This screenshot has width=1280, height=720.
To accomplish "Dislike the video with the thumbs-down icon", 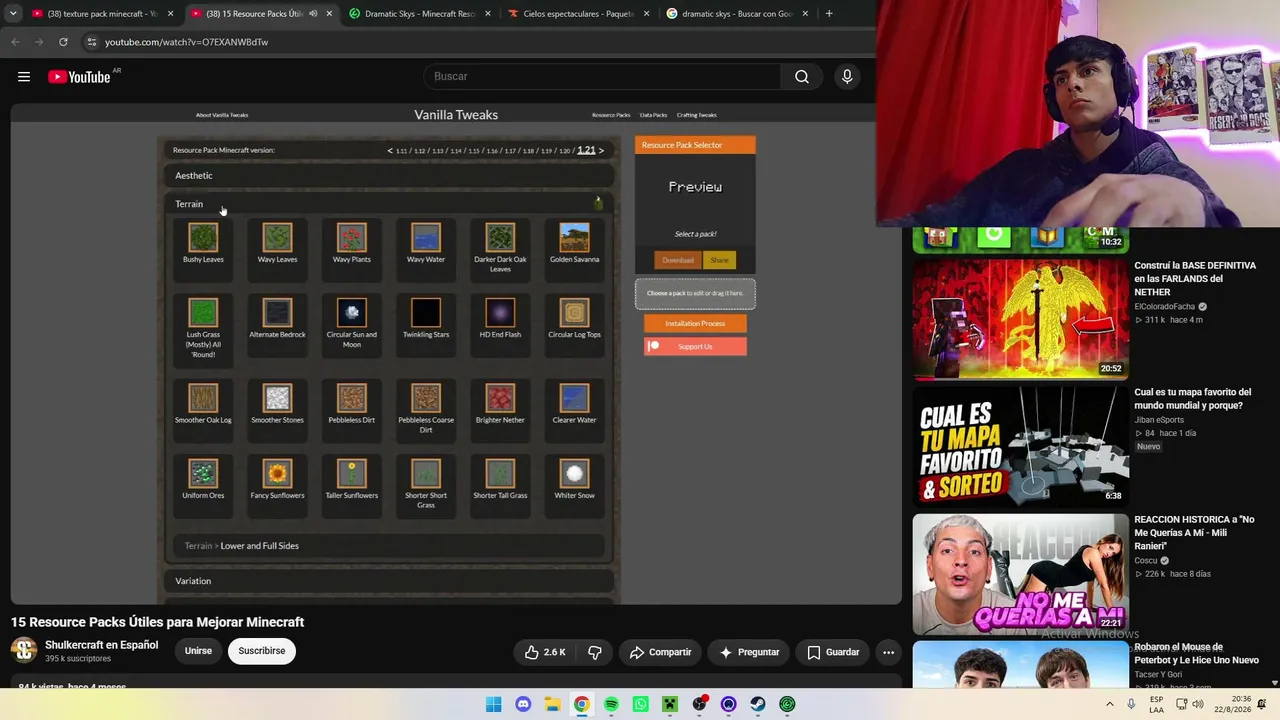I will [595, 652].
